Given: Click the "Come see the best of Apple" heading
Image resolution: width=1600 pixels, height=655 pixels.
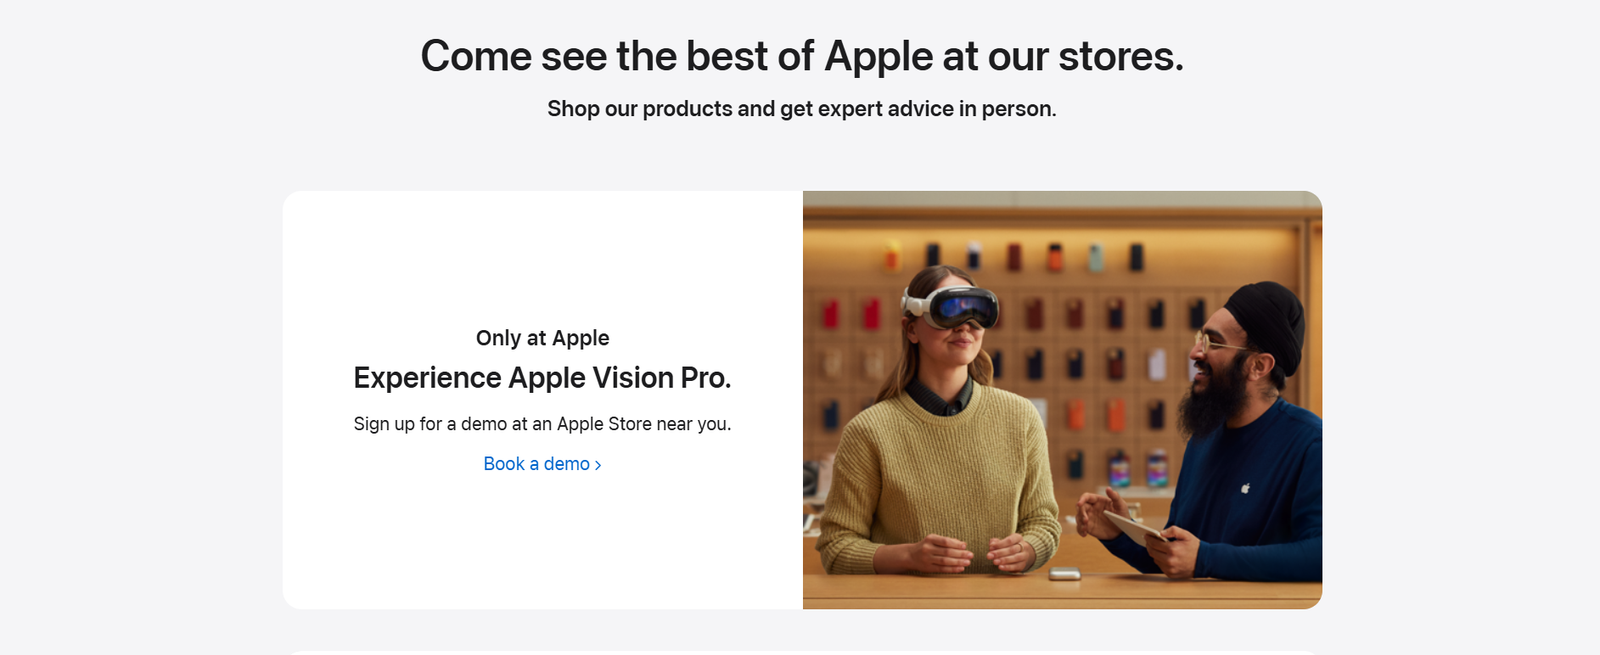Looking at the screenshot, I should tap(801, 56).
